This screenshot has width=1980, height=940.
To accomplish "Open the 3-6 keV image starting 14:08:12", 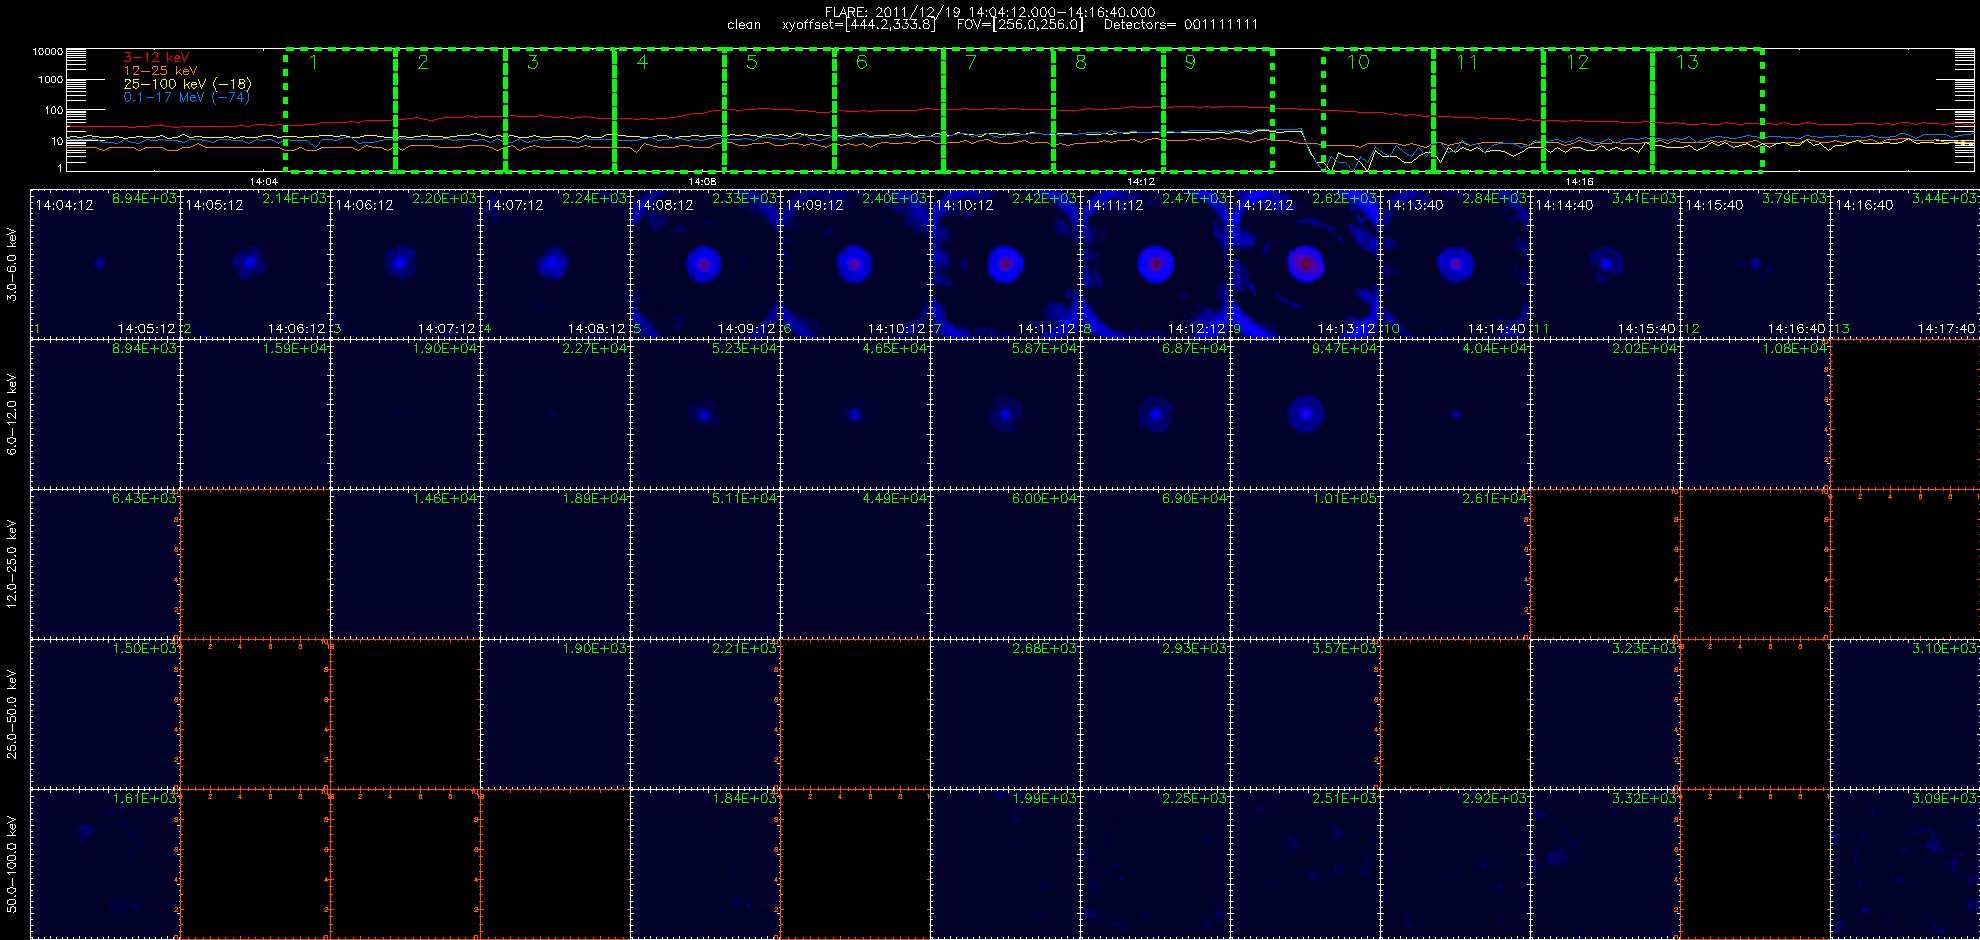I will [705, 264].
